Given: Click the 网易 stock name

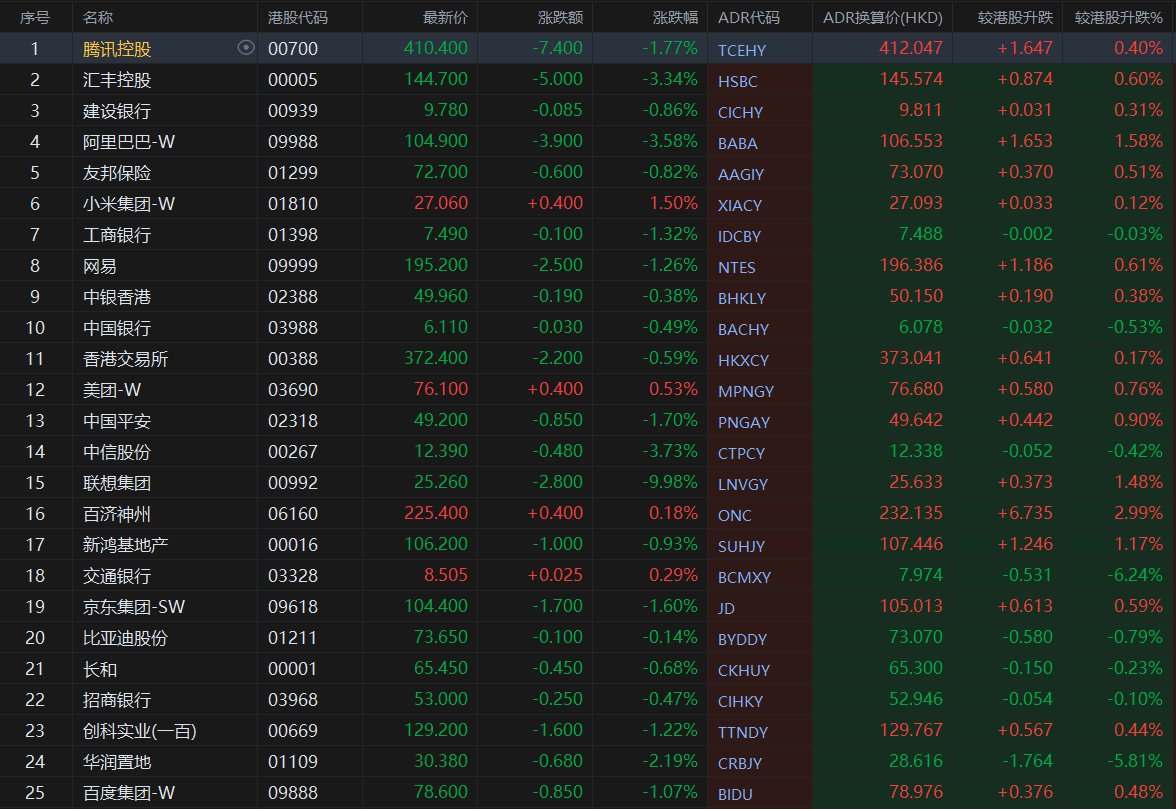Looking at the screenshot, I should [x=100, y=266].
